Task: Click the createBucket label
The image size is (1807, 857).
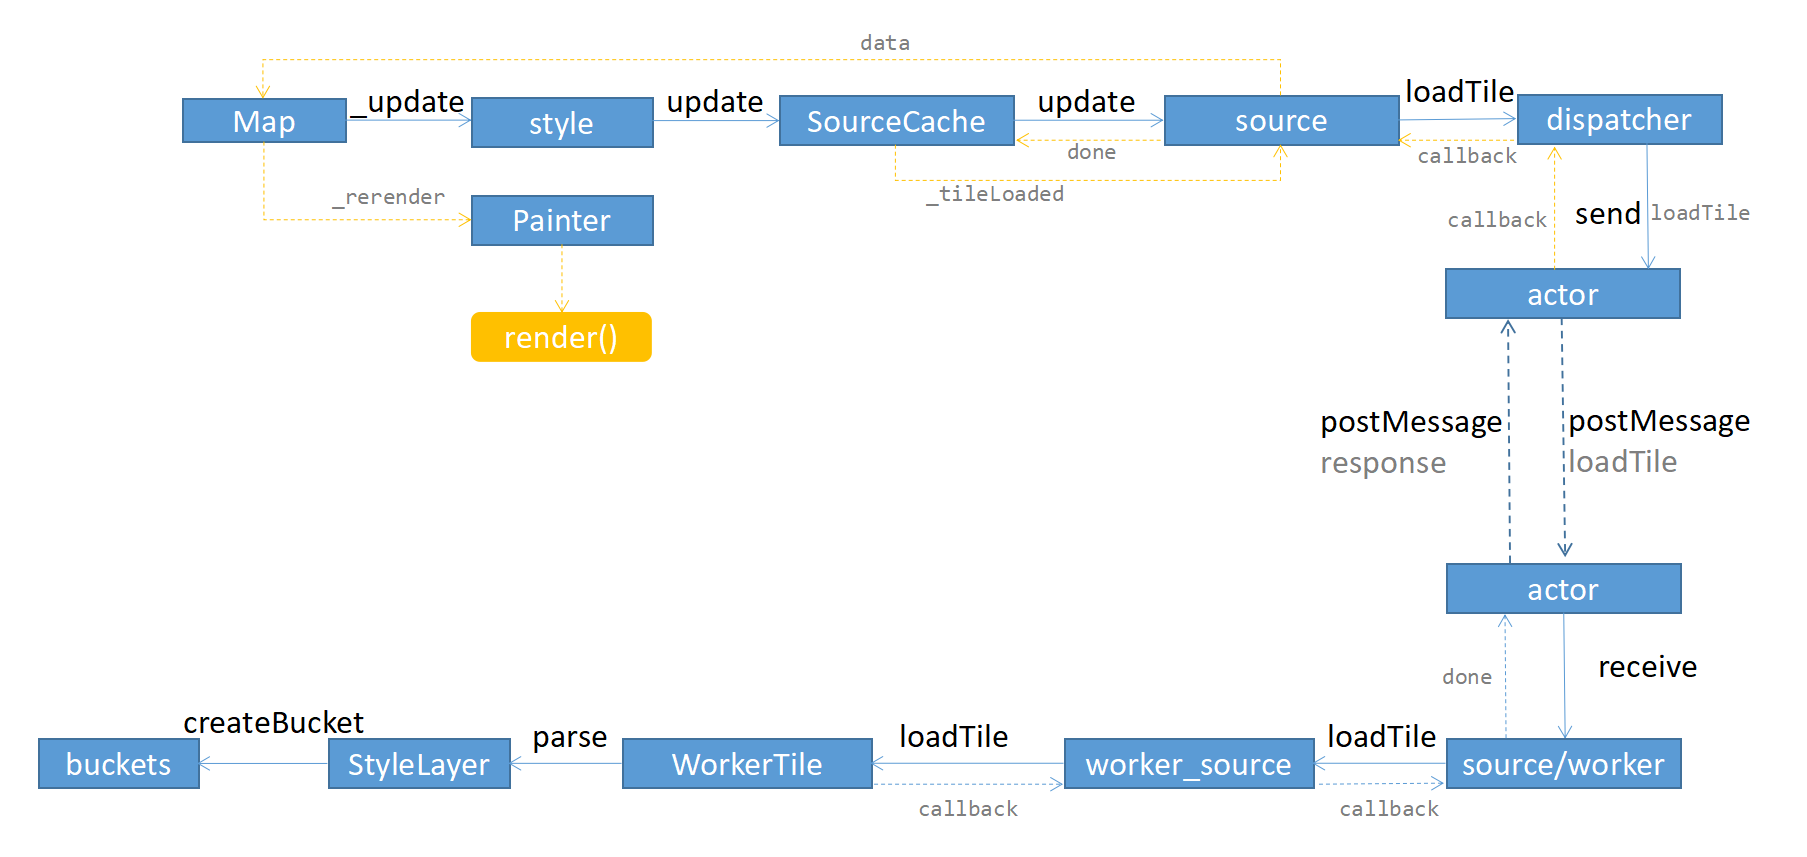Action: (x=273, y=722)
